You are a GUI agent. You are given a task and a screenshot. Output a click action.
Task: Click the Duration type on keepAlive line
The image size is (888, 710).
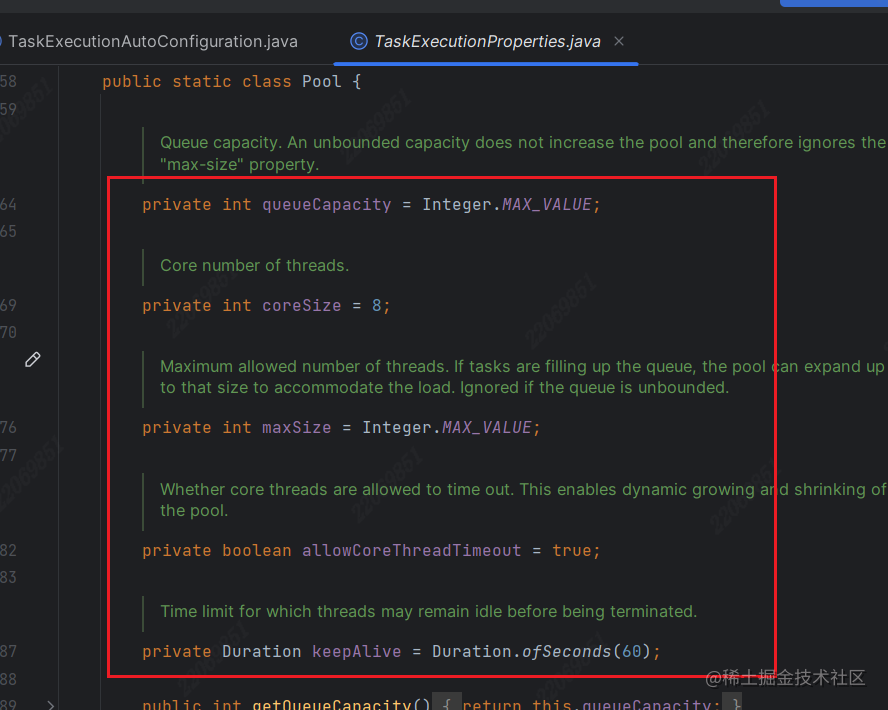coord(261,652)
